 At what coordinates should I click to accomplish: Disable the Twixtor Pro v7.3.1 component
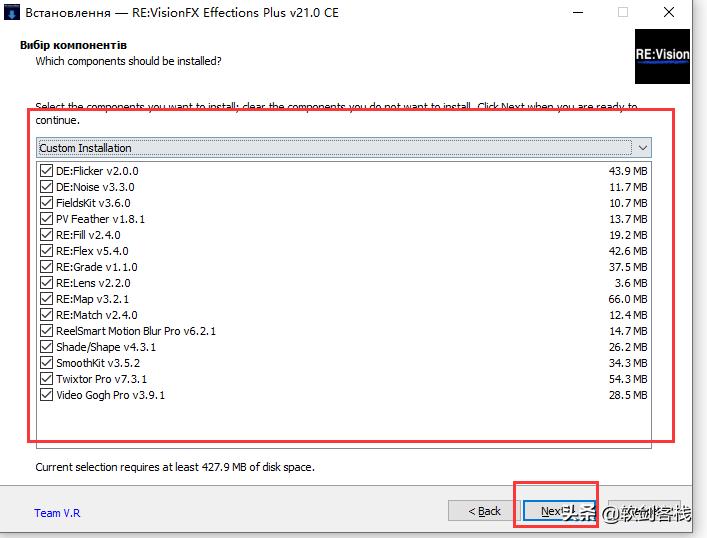coord(46,379)
